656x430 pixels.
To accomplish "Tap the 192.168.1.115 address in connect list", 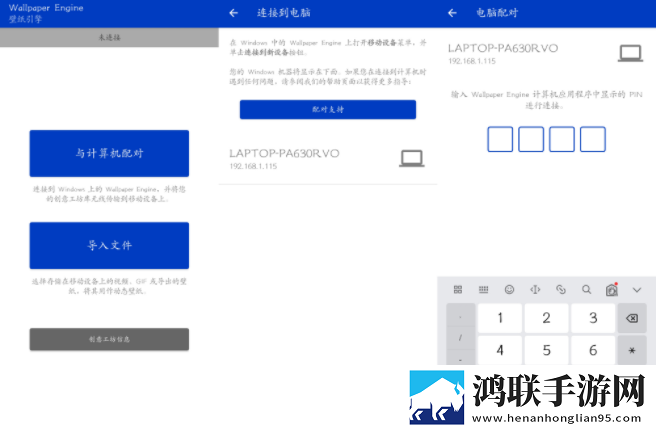I will pos(253,166).
